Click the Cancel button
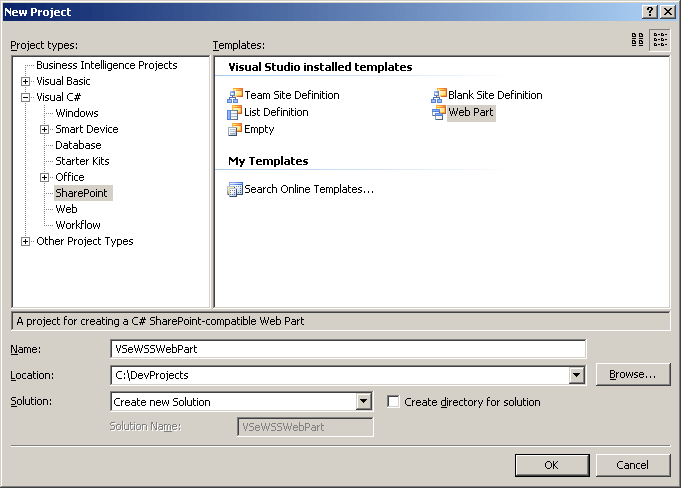 pos(633,465)
